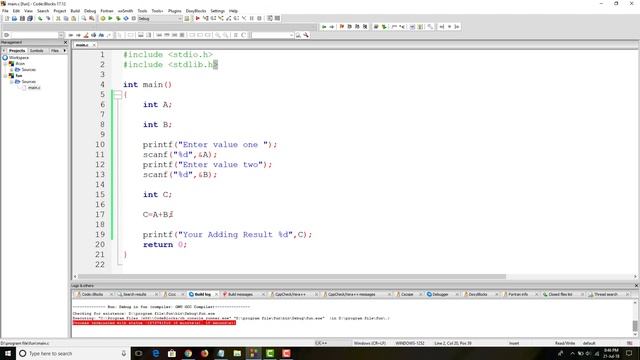640x360 pixels.
Task: Click the Break debugger pause icon
Action: click(251, 18)
